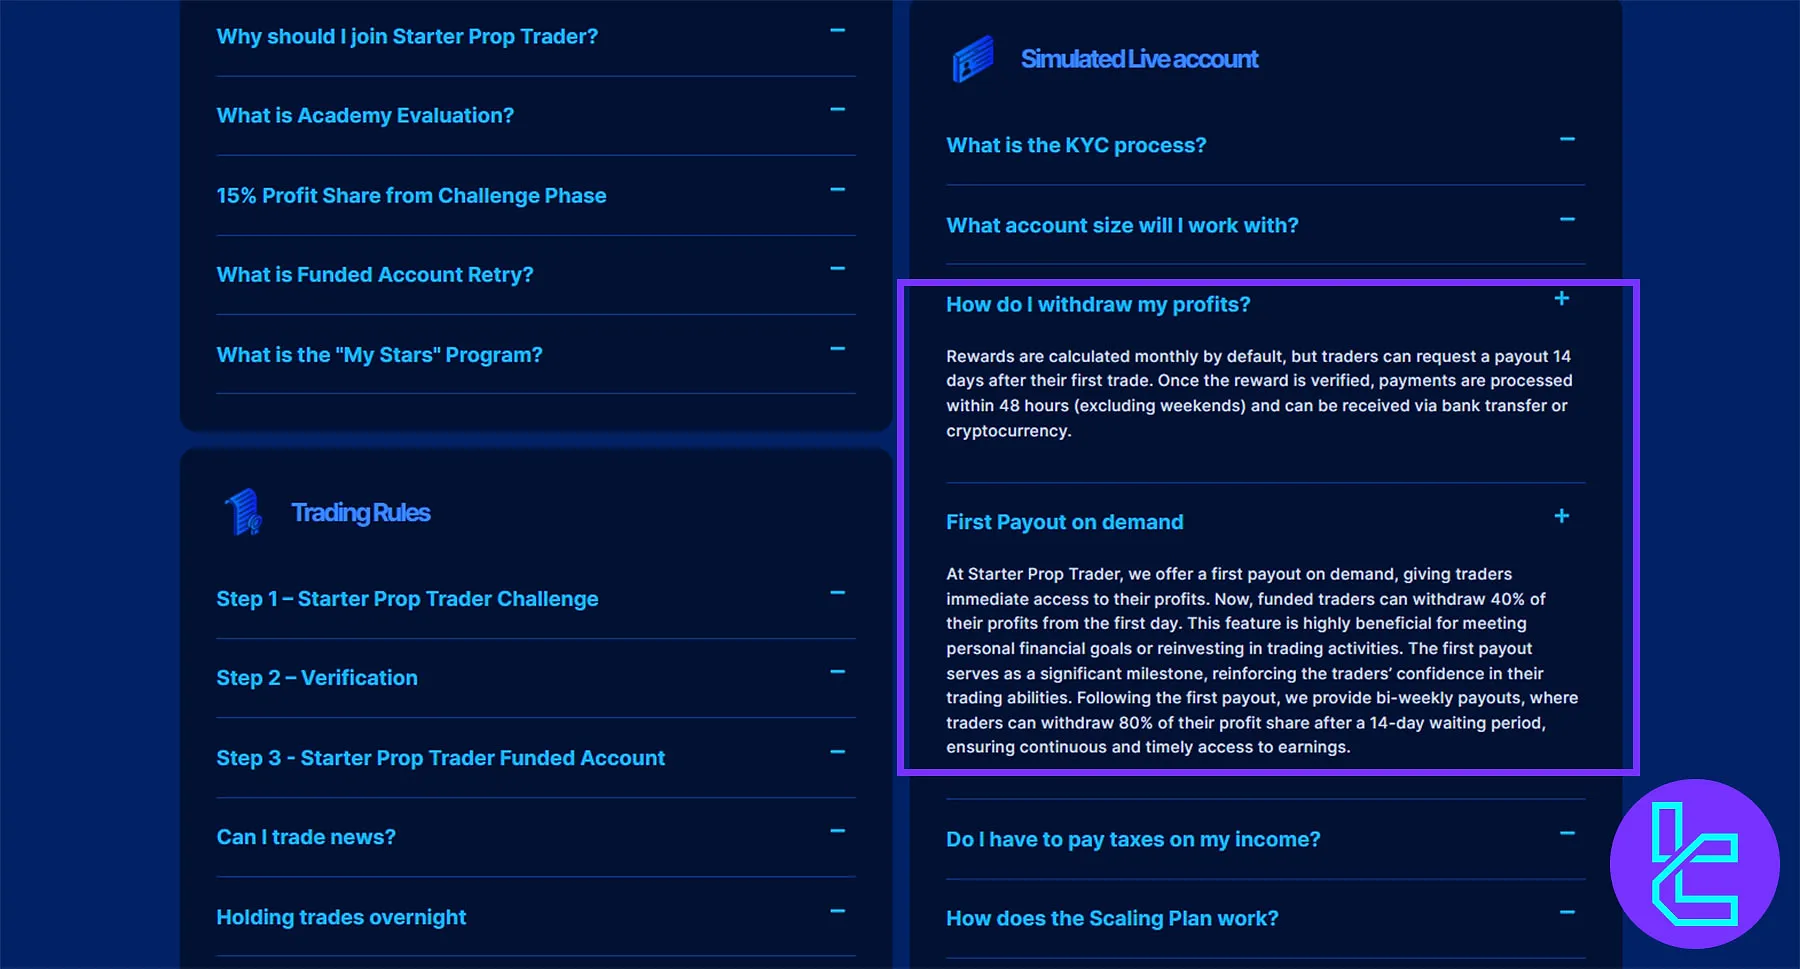The height and width of the screenshot is (969, 1800).
Task: Expand 'What account size will I work with?'
Action: [1122, 226]
